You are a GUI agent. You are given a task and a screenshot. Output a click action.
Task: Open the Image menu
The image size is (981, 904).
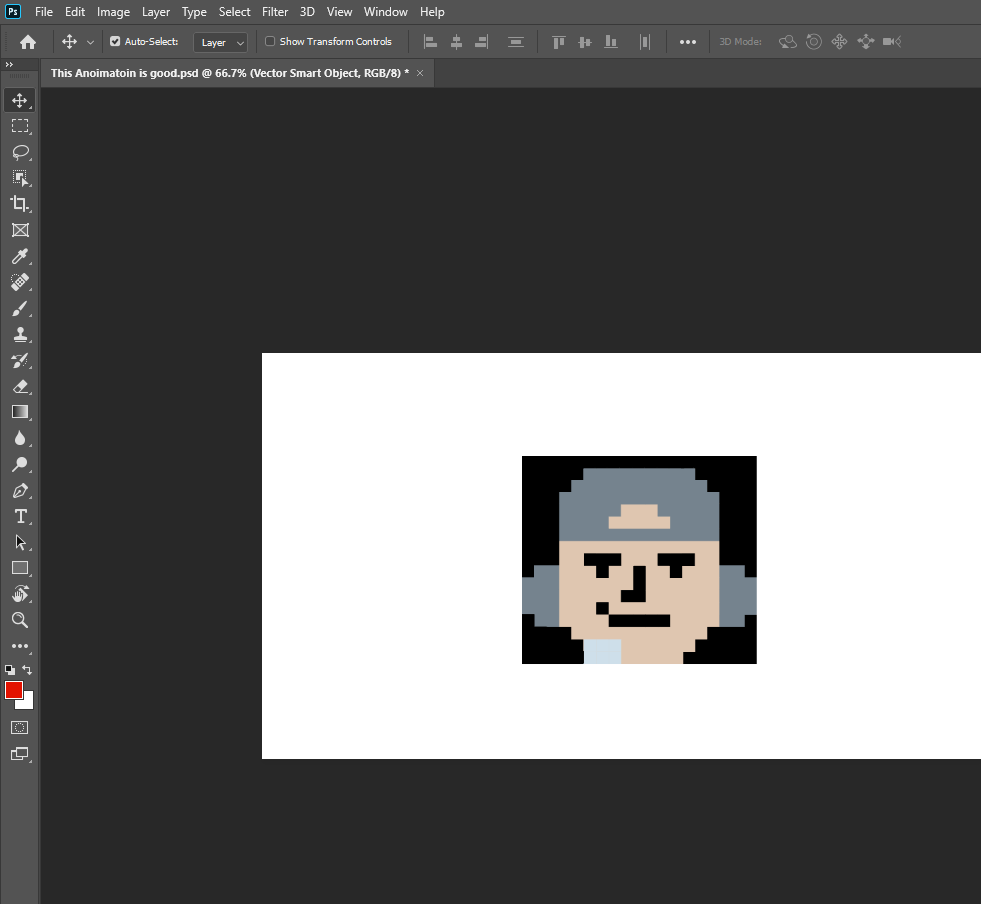coord(113,12)
